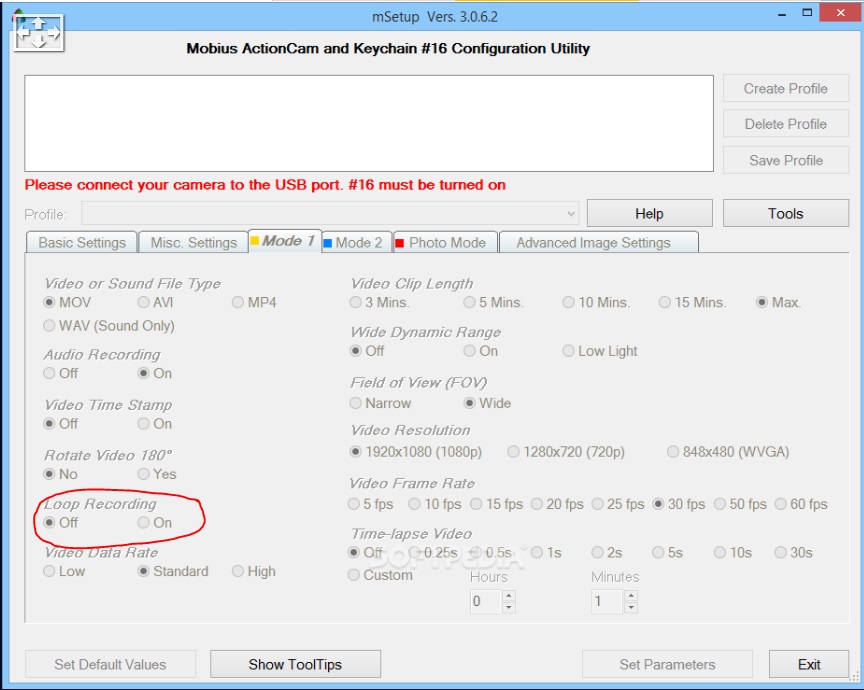Open the Profile dropdown list

[x=571, y=213]
